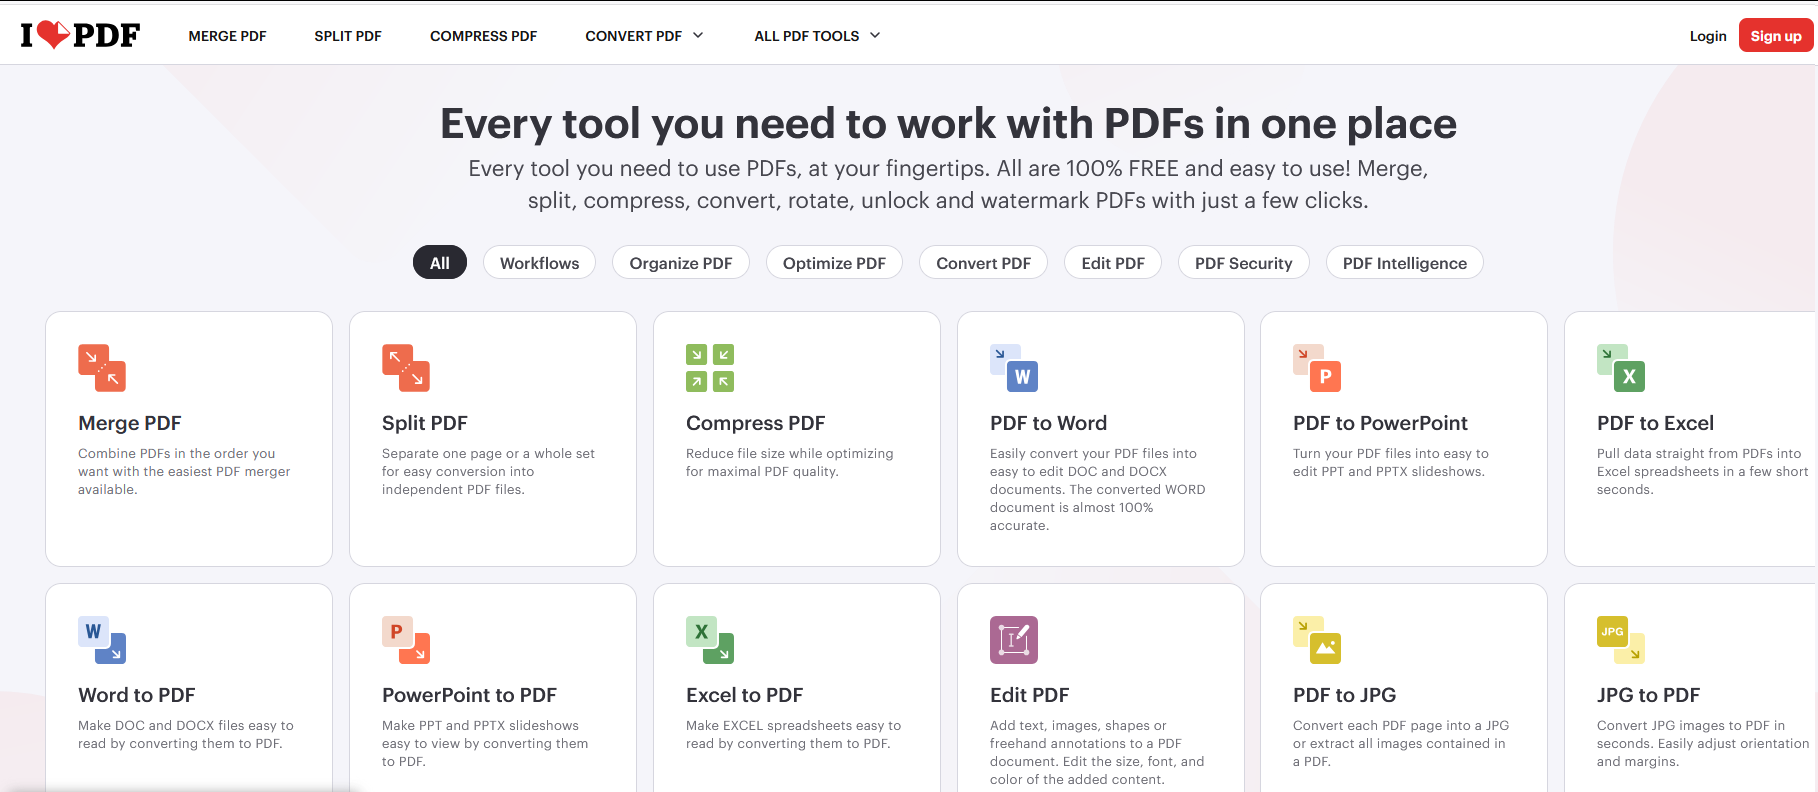1818x792 pixels.
Task: Expand the All PDF Tools dropdown
Action: coord(817,36)
